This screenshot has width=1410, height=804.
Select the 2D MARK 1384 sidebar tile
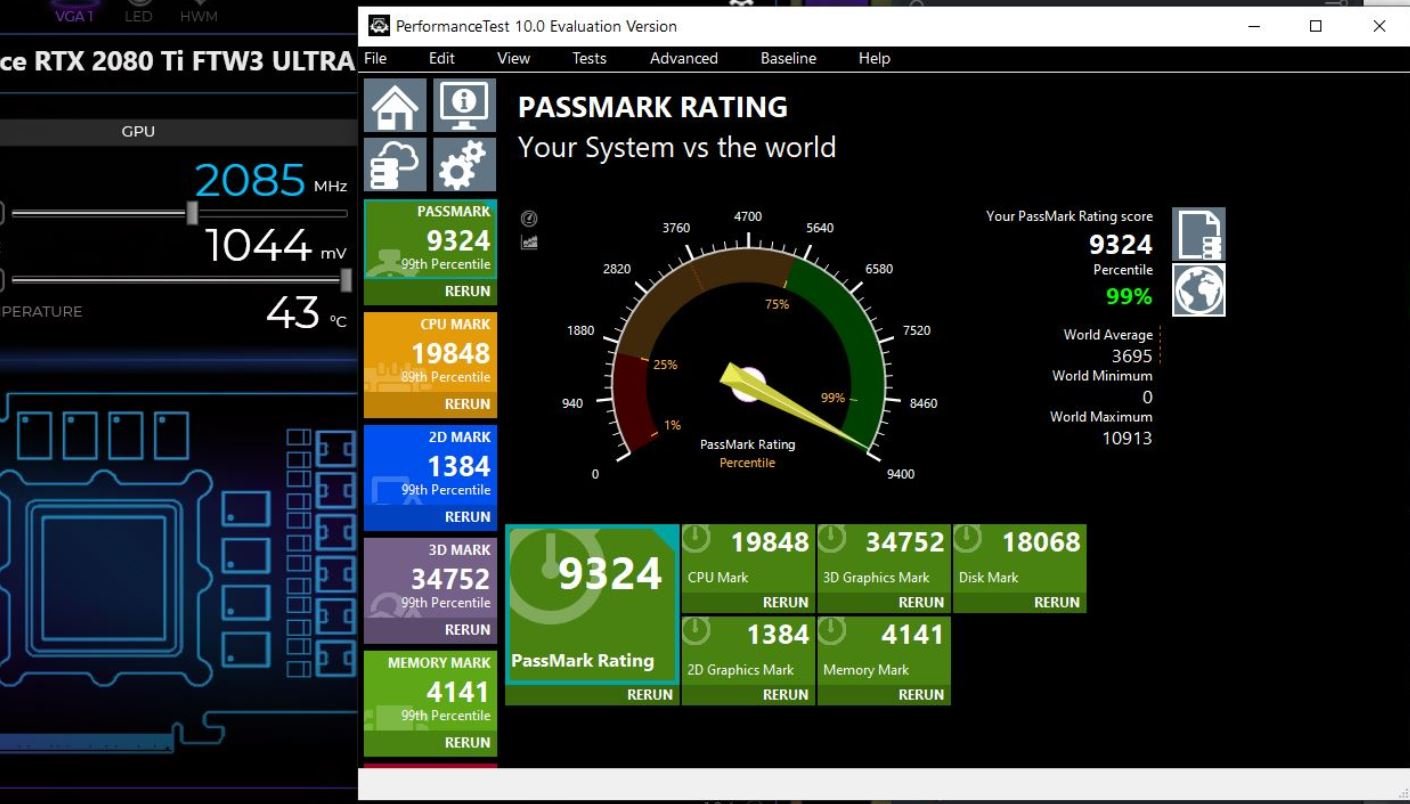[x=430, y=466]
